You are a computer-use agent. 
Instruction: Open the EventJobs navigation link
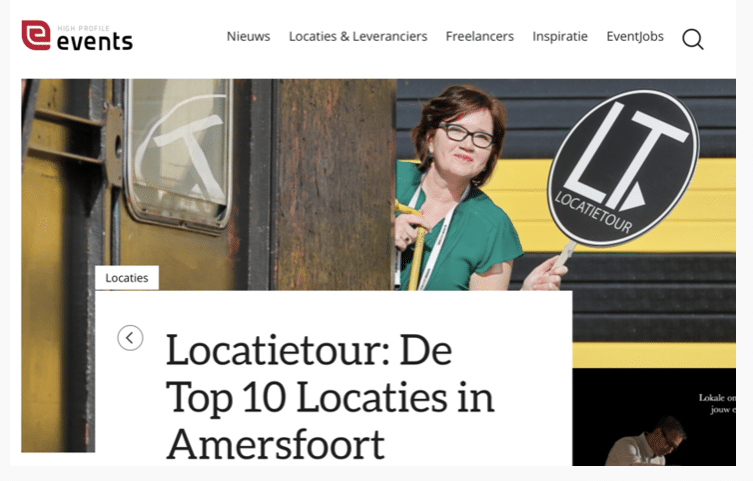pos(635,36)
